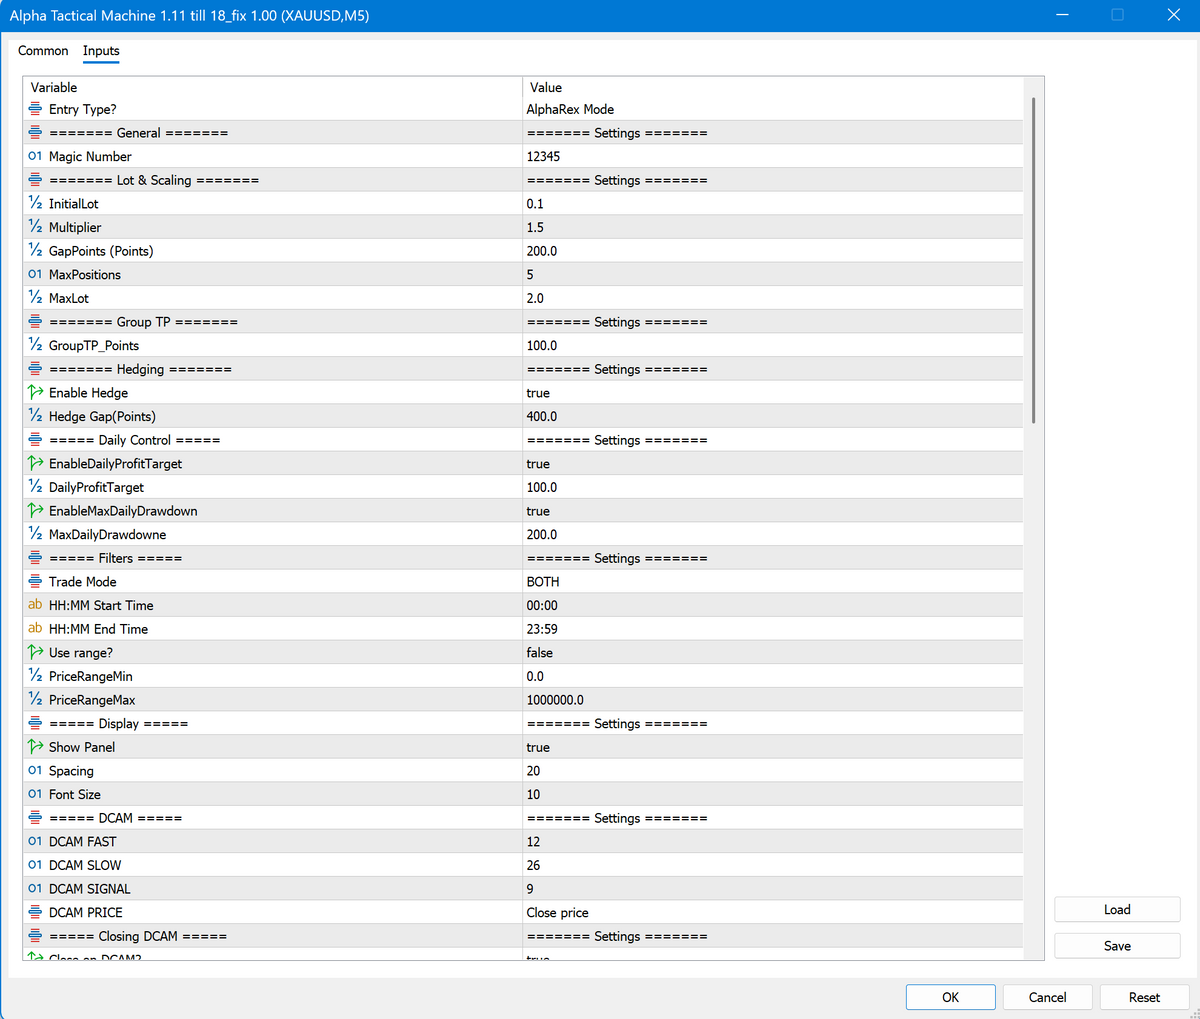The width and height of the screenshot is (1200, 1019).
Task: Click the vertical scrollbar of the inputs list
Action: (1033, 260)
